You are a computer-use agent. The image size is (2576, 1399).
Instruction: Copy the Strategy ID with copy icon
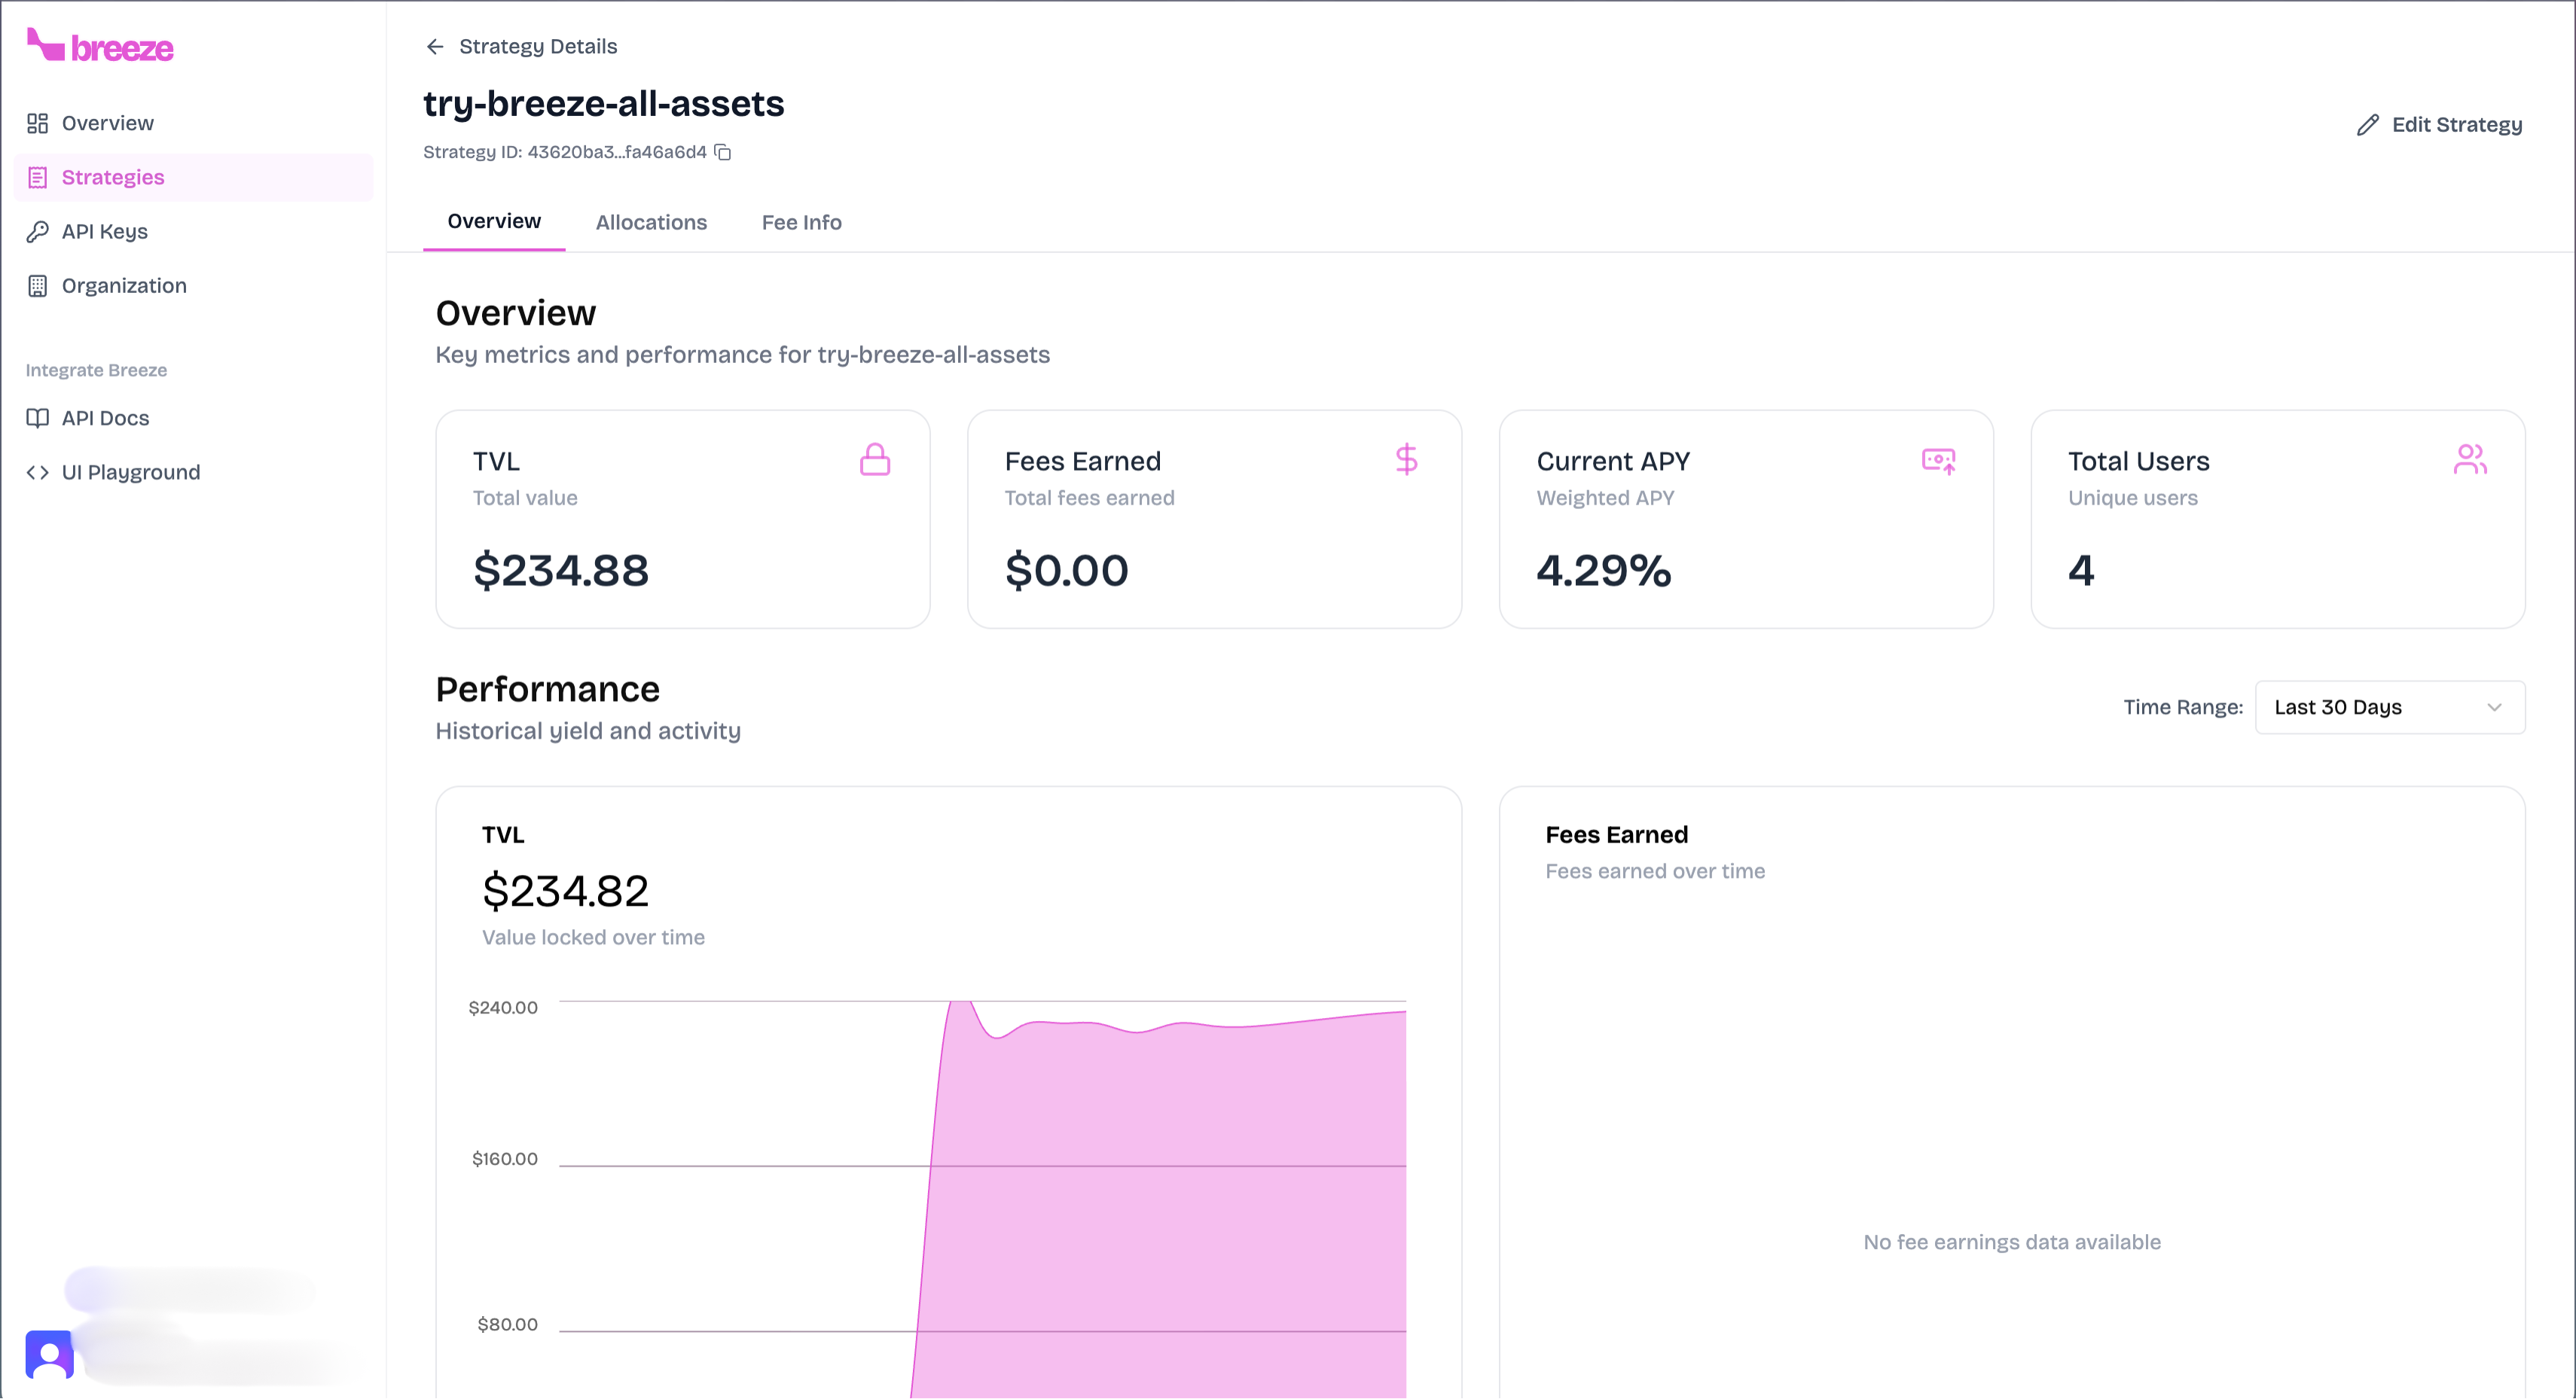coord(723,152)
